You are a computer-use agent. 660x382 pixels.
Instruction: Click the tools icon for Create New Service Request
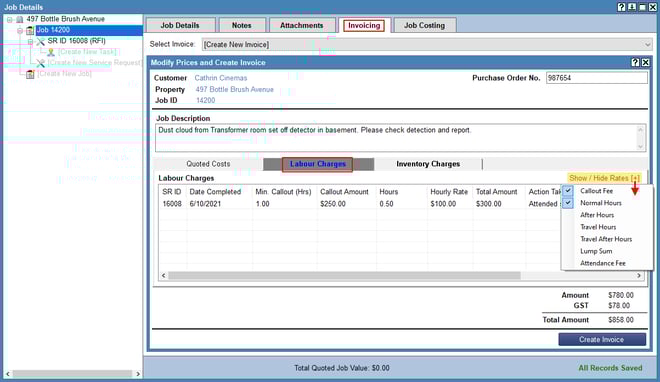[40, 63]
